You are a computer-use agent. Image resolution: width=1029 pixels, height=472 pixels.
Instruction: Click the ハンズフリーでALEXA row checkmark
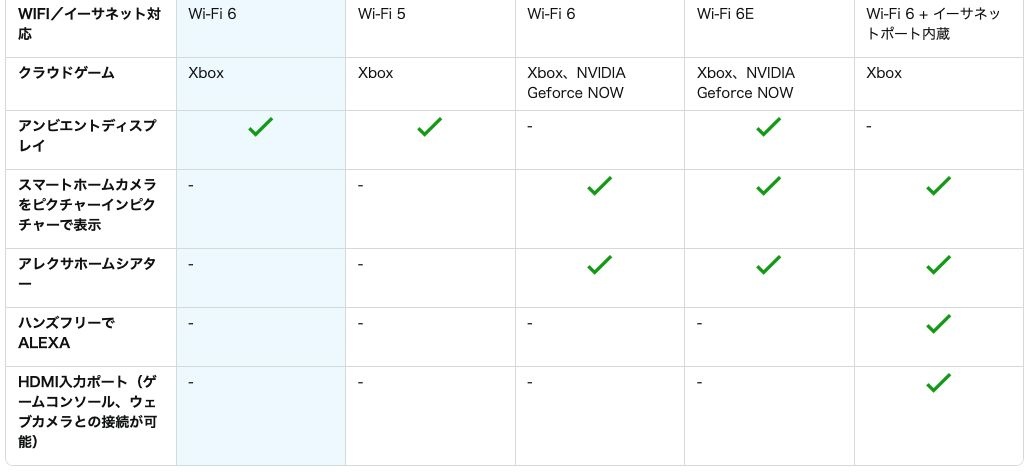click(938, 324)
